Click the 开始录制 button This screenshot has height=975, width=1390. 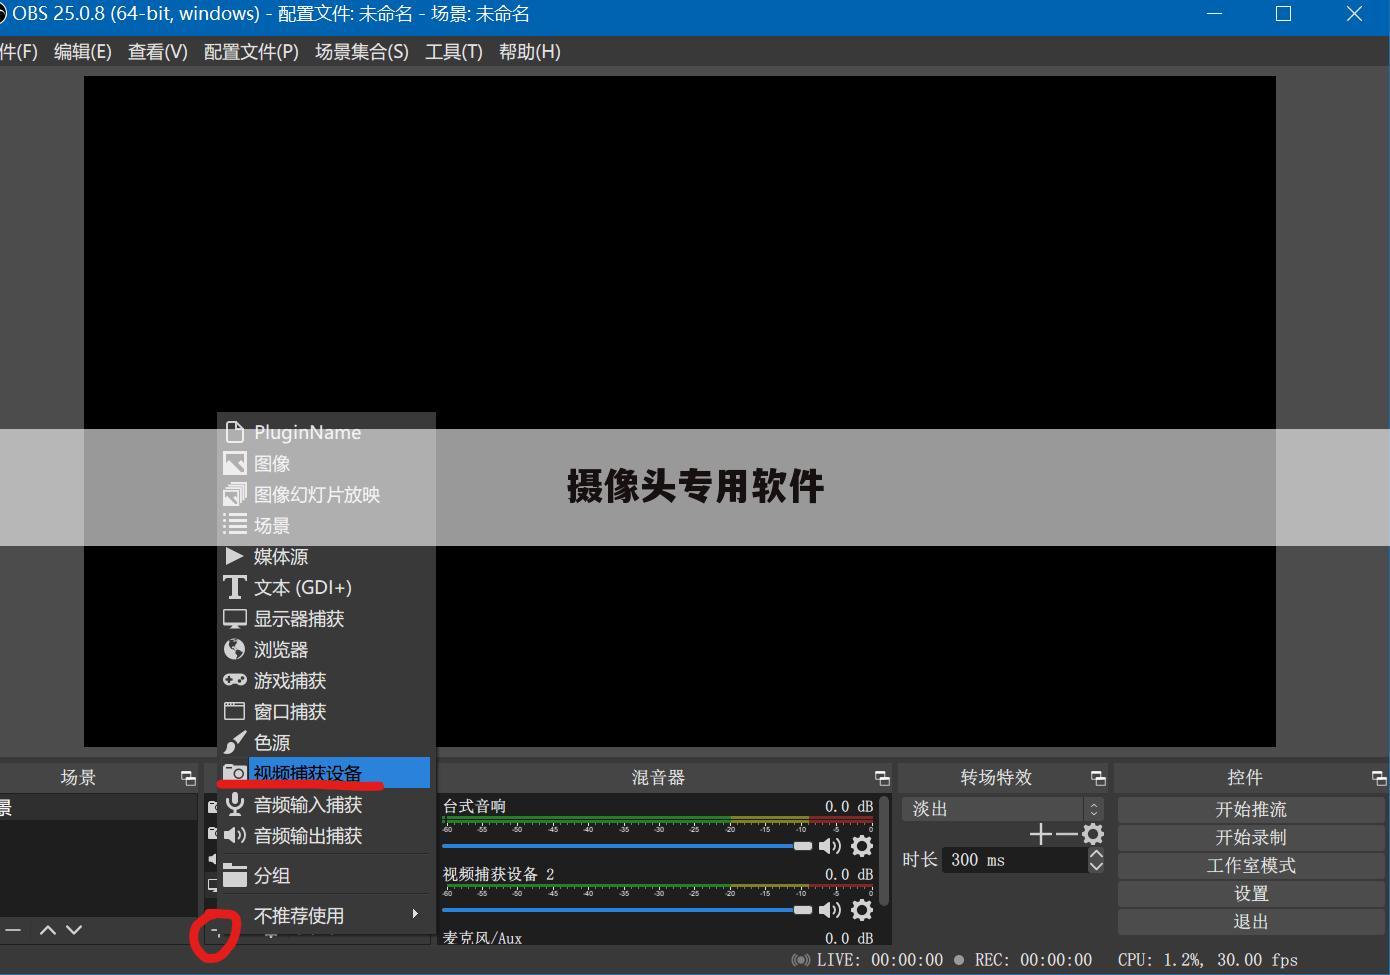(1251, 837)
